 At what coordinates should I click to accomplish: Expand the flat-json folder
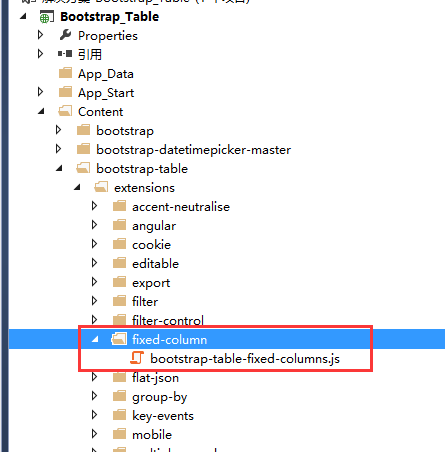(x=94, y=377)
